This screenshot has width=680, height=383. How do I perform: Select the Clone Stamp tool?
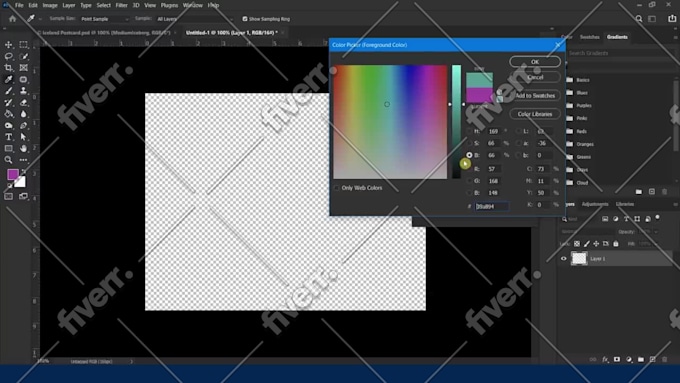[23, 91]
